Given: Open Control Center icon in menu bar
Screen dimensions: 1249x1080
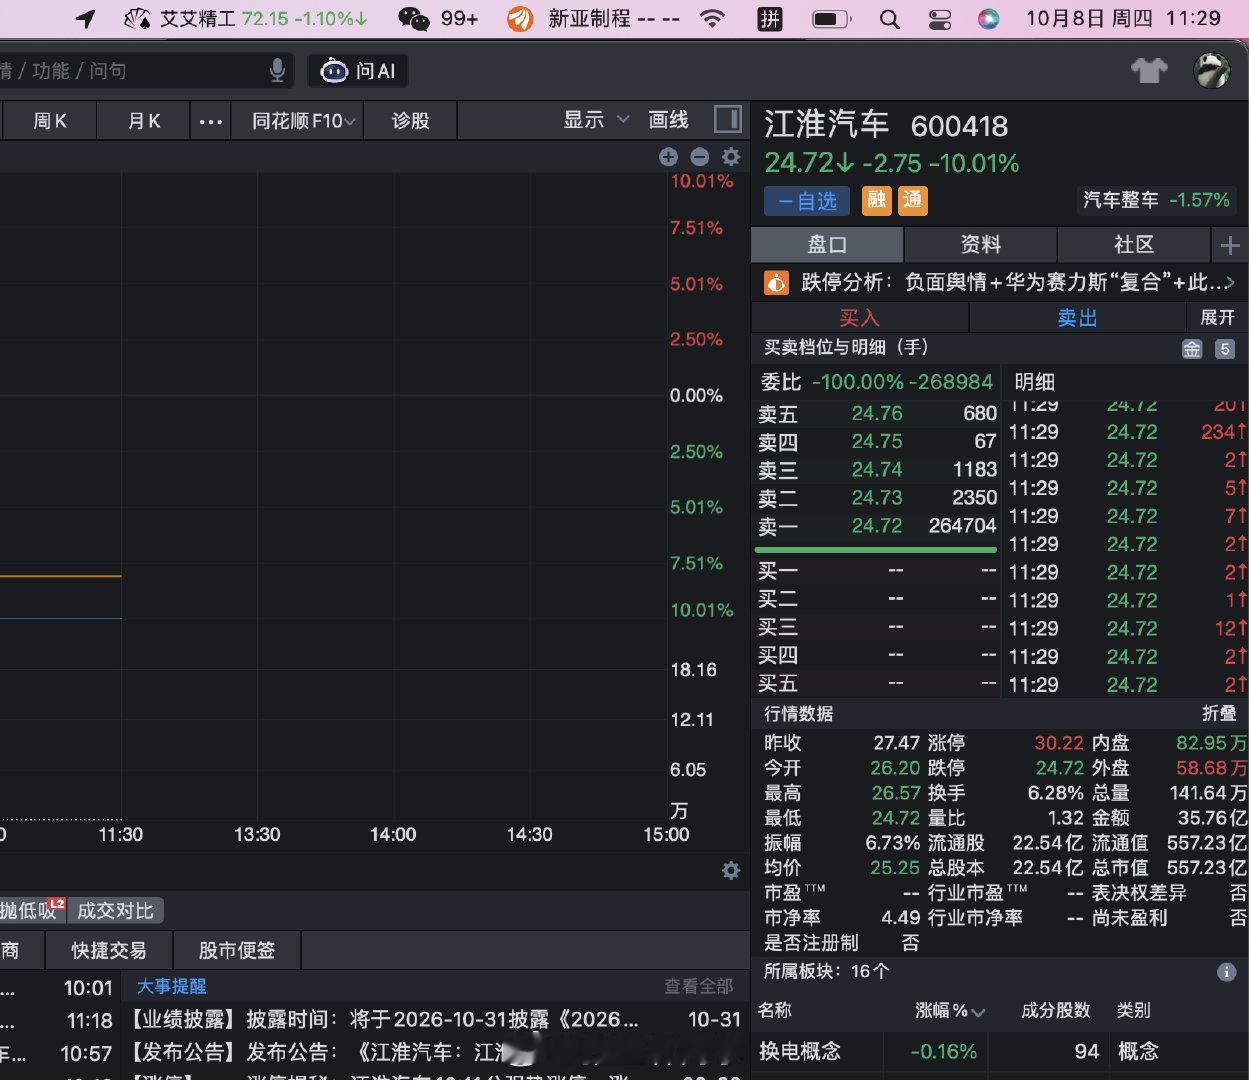Looking at the screenshot, I should point(940,19).
